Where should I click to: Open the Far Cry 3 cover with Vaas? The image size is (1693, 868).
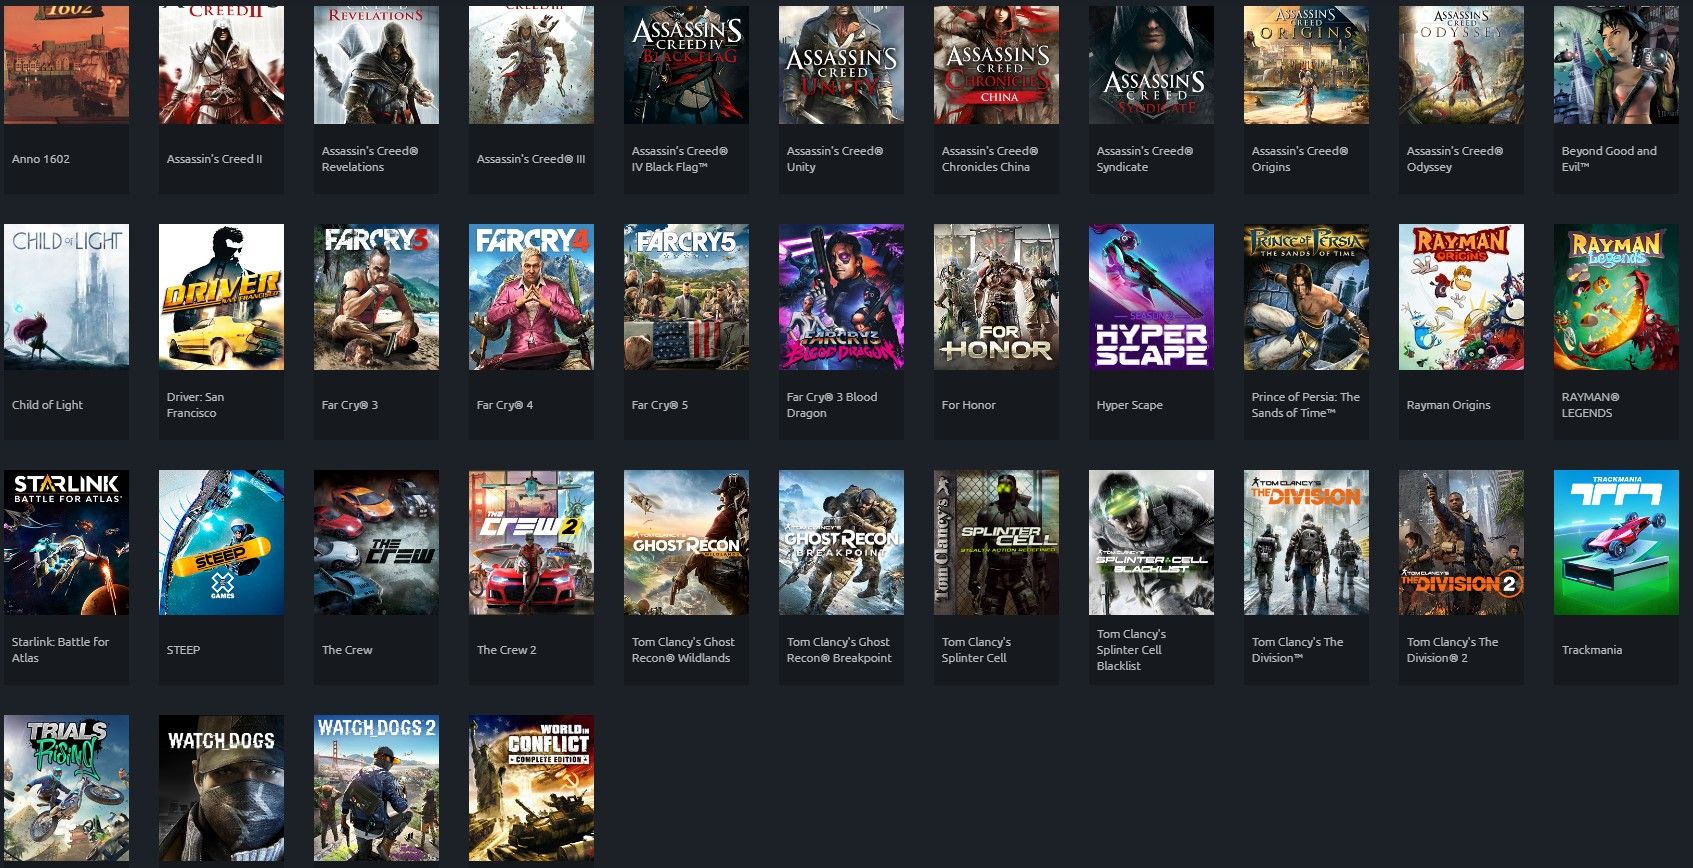(376, 297)
